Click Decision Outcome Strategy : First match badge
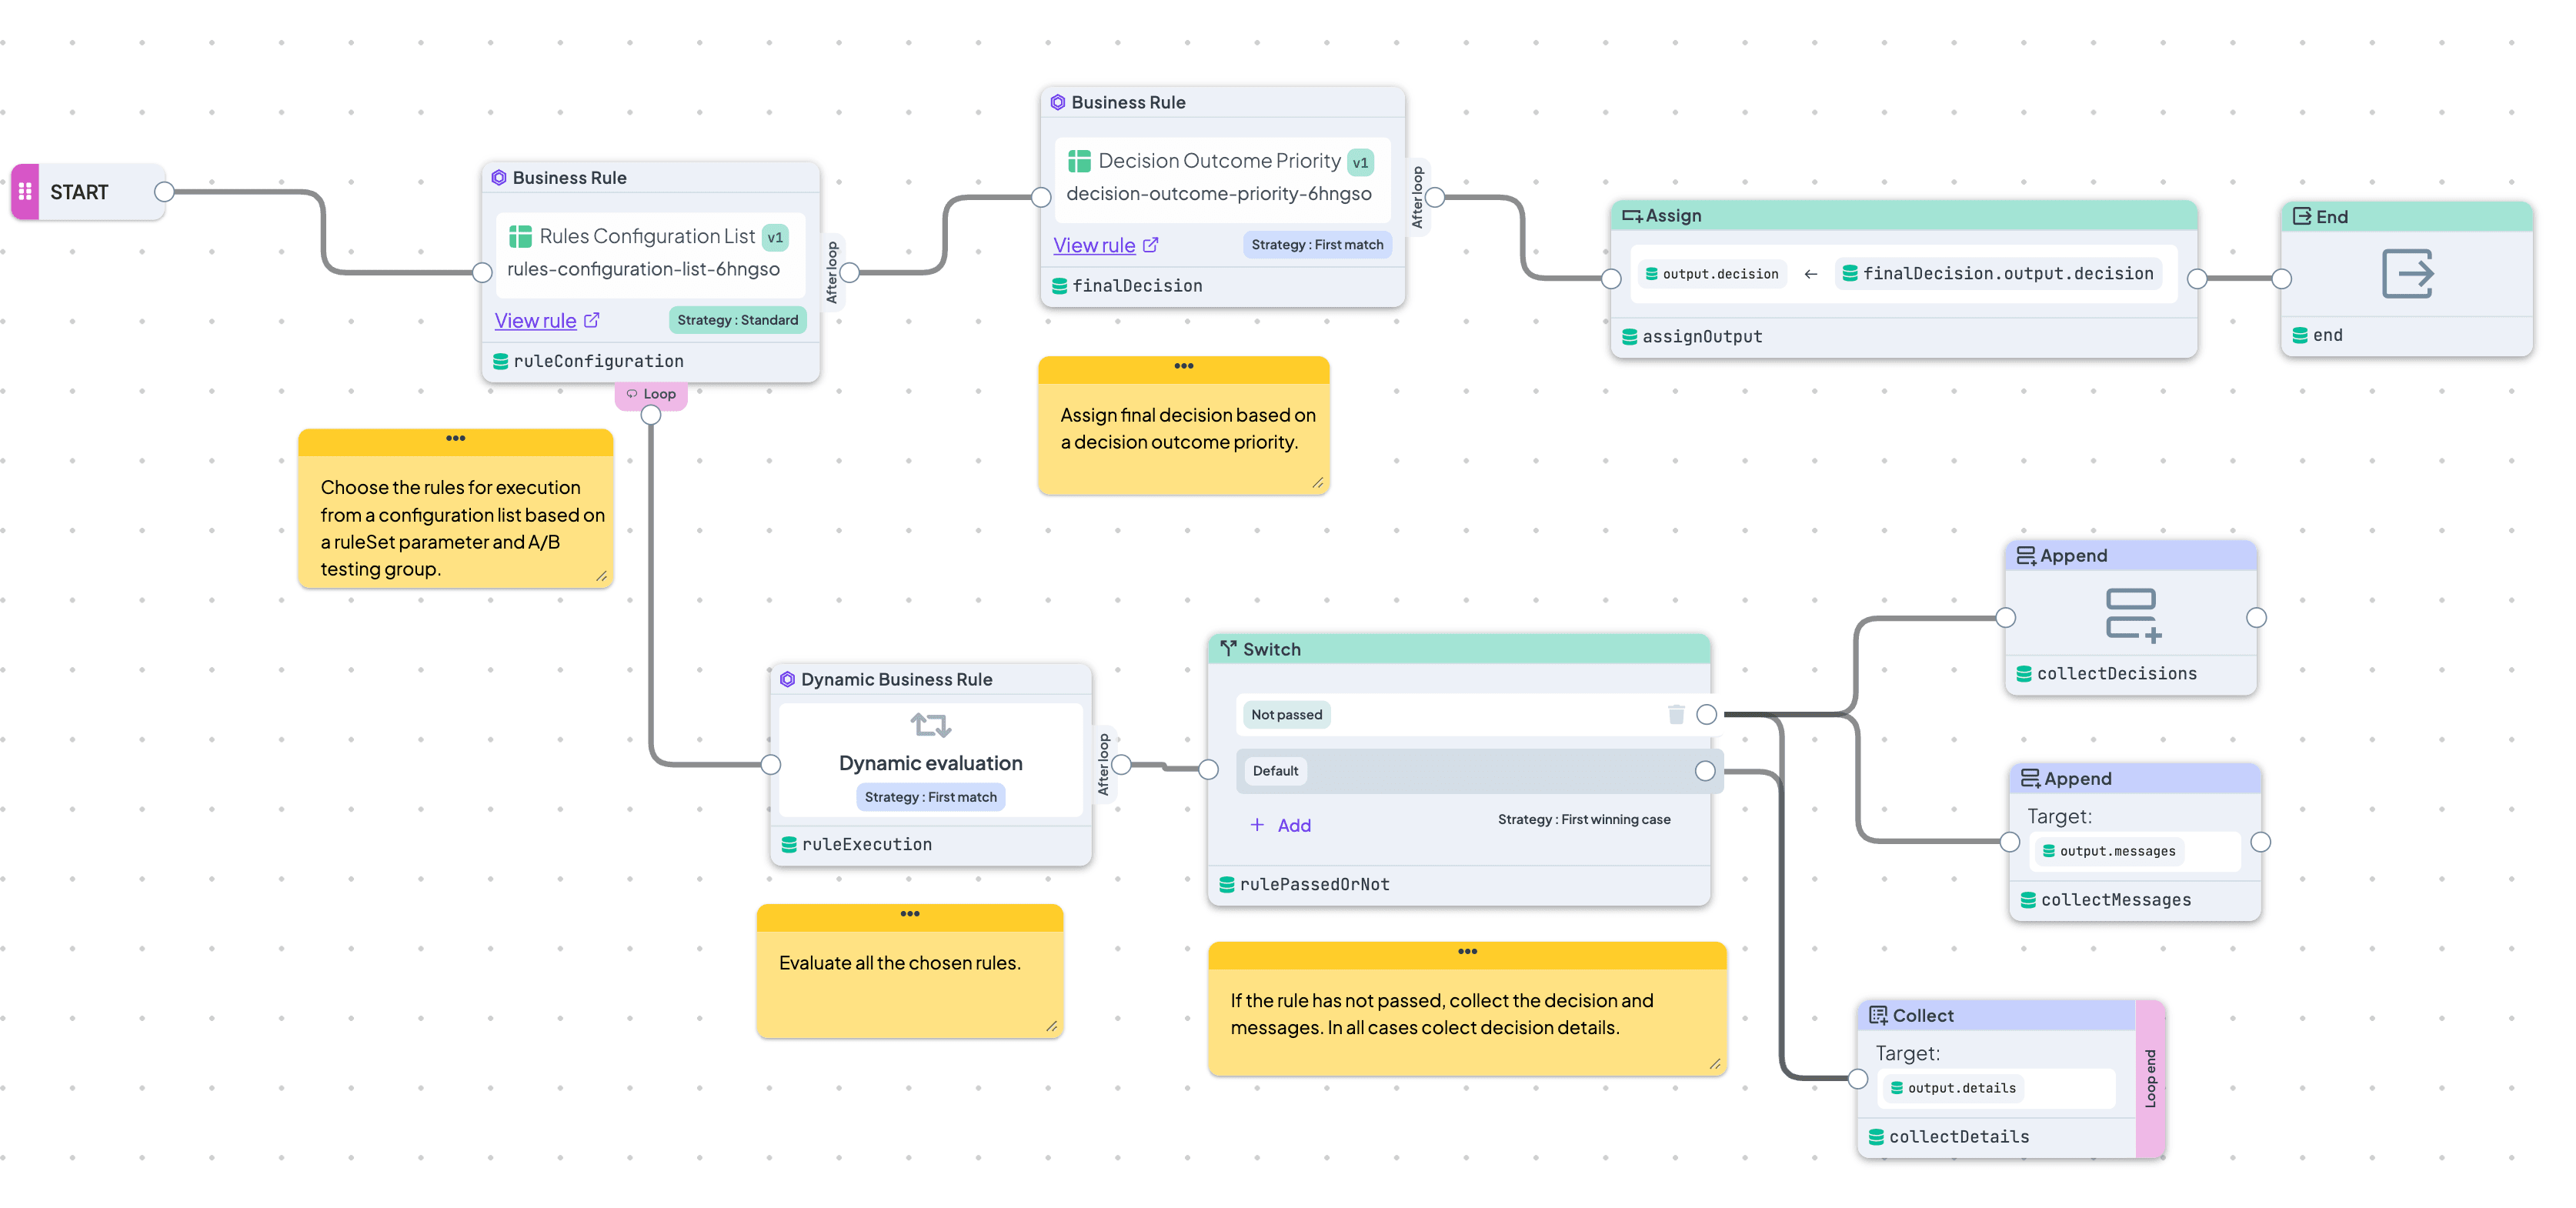2576x1208 pixels. (x=1317, y=244)
